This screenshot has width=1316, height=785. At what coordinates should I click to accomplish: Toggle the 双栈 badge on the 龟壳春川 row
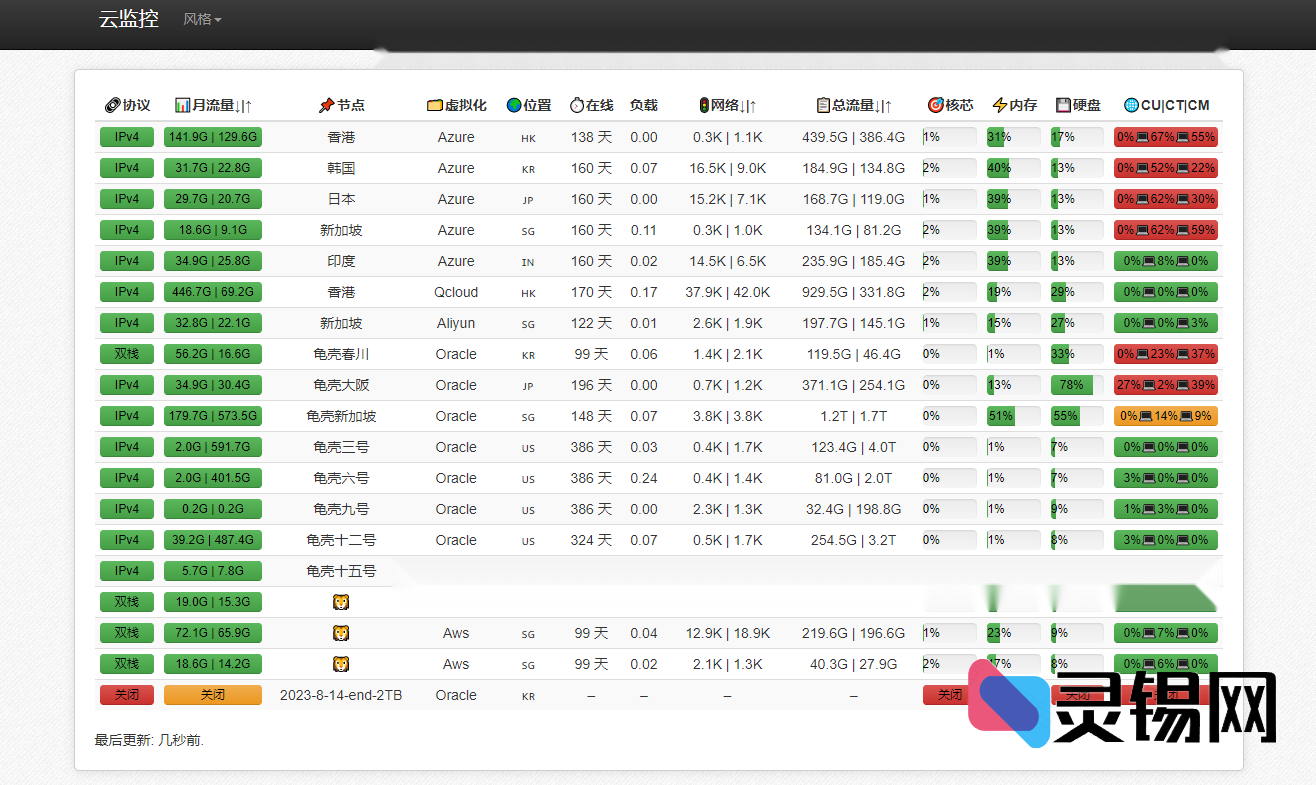126,353
